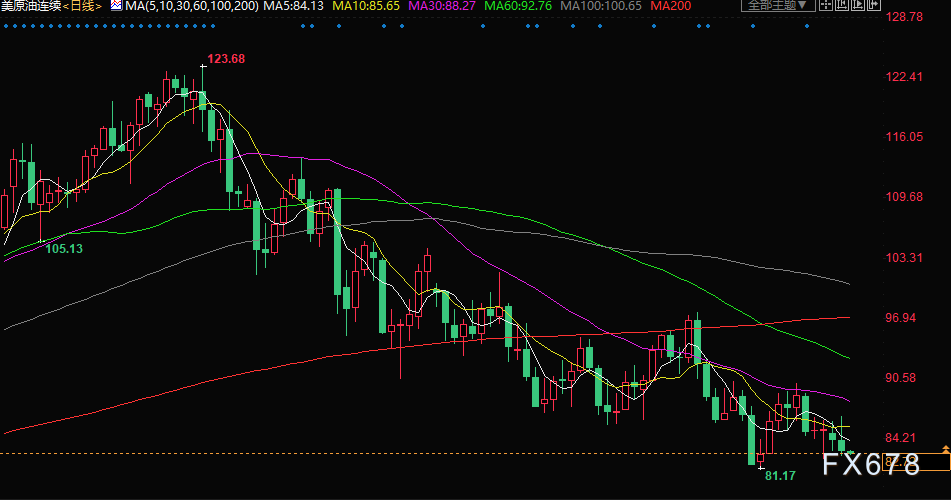Click the 81.17 low price marker
Screen dimensions: 951x500
pos(780,476)
